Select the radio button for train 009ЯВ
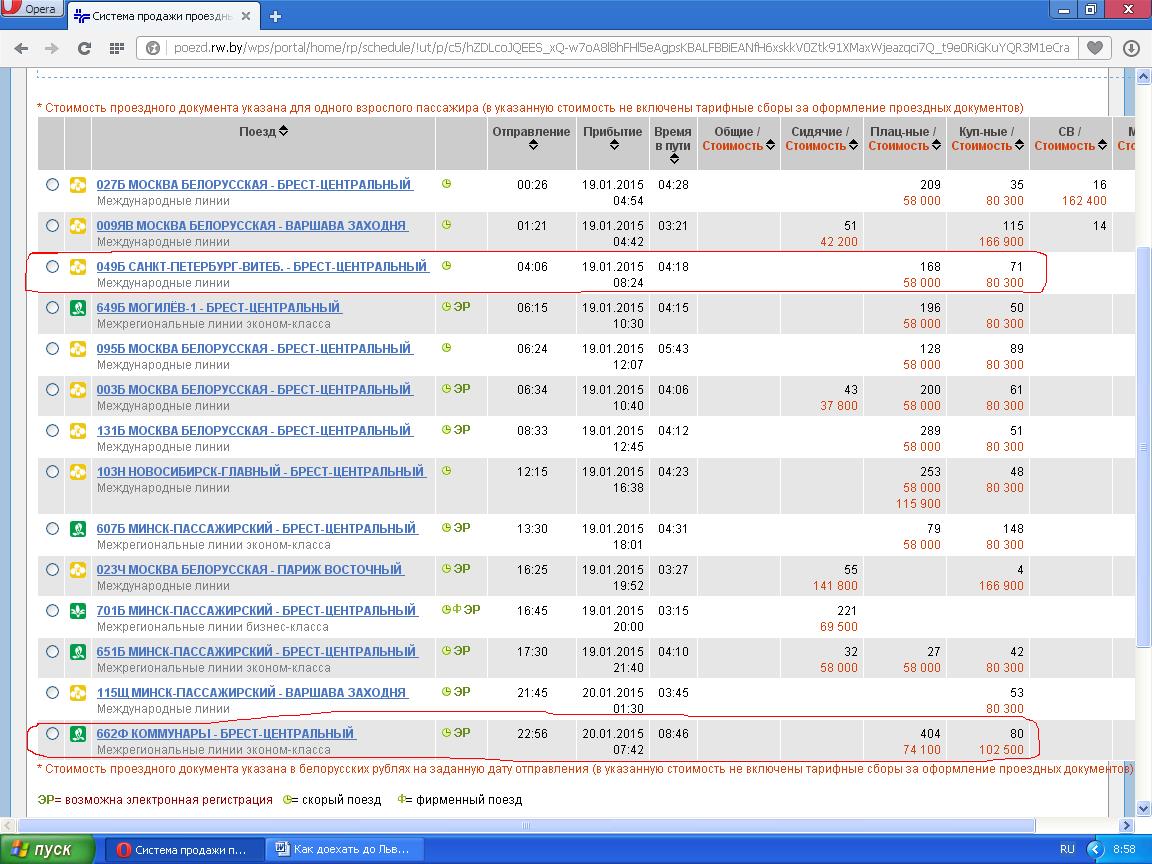The image size is (1152, 864). coord(52,226)
